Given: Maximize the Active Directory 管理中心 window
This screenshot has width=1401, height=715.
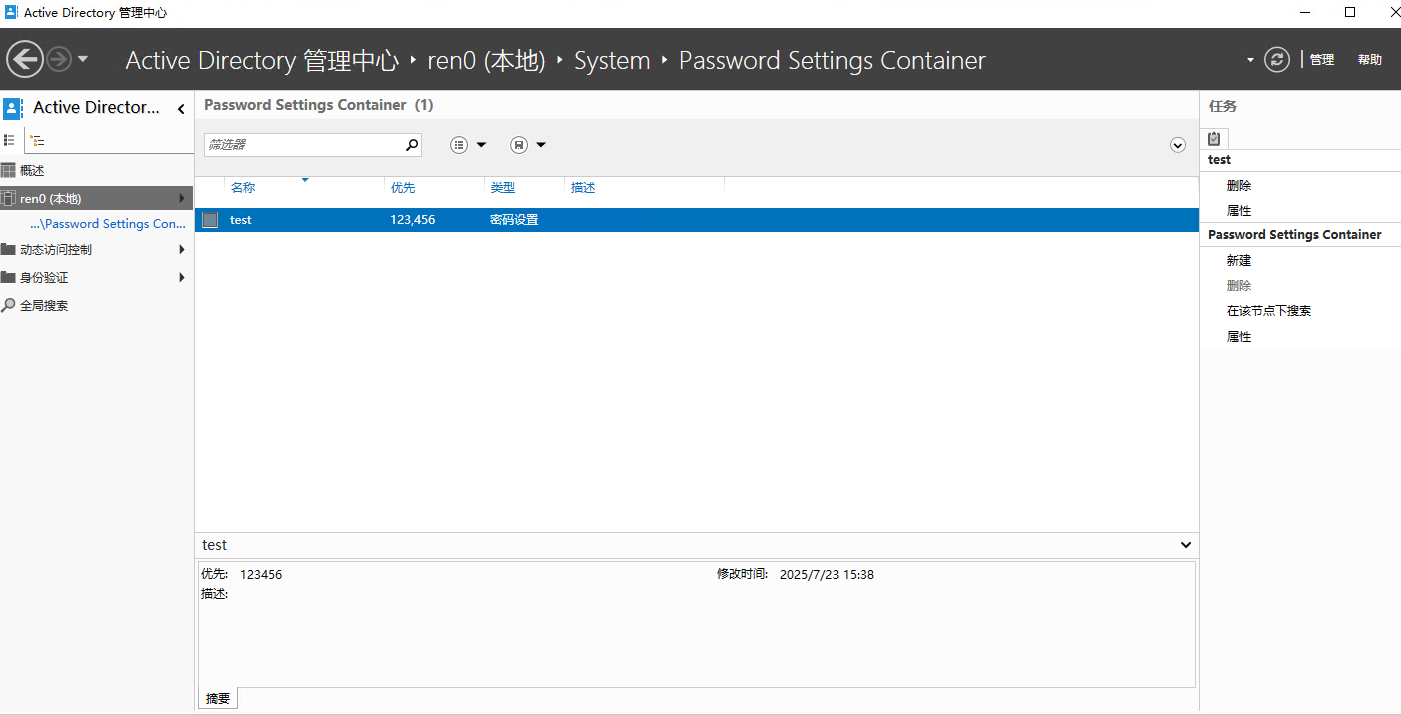Looking at the screenshot, I should point(1350,12).
